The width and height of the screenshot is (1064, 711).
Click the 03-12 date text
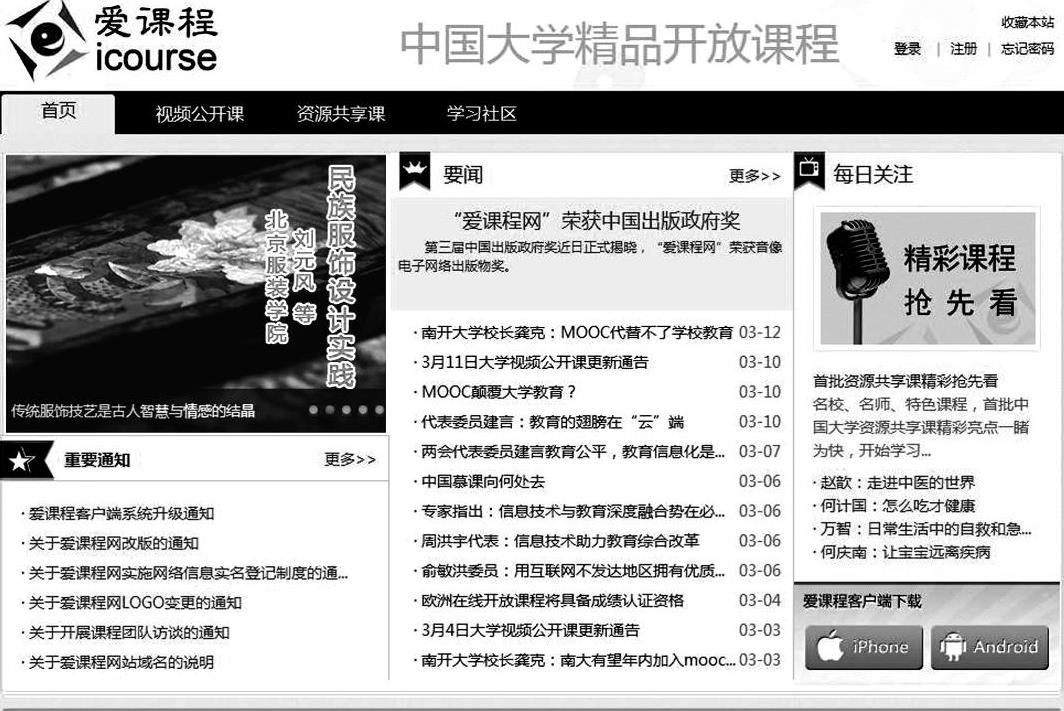(x=759, y=332)
